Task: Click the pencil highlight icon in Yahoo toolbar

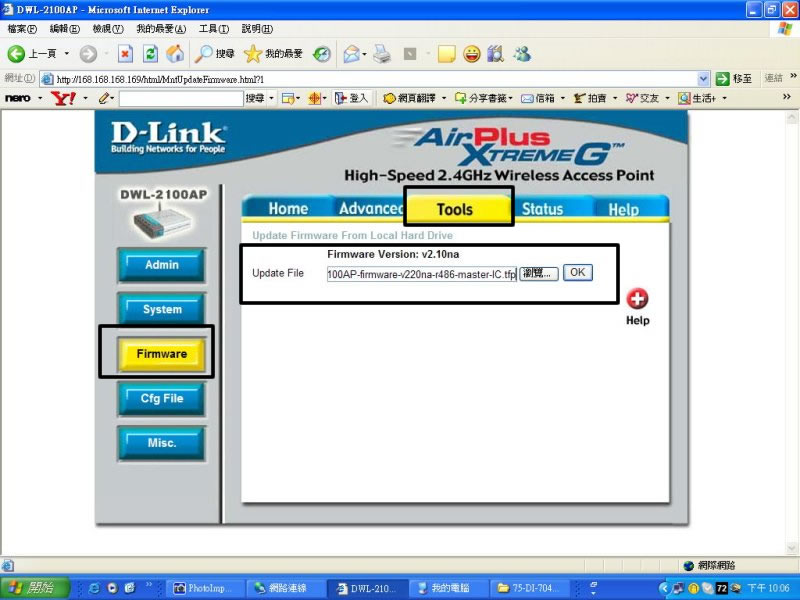Action: pos(105,98)
